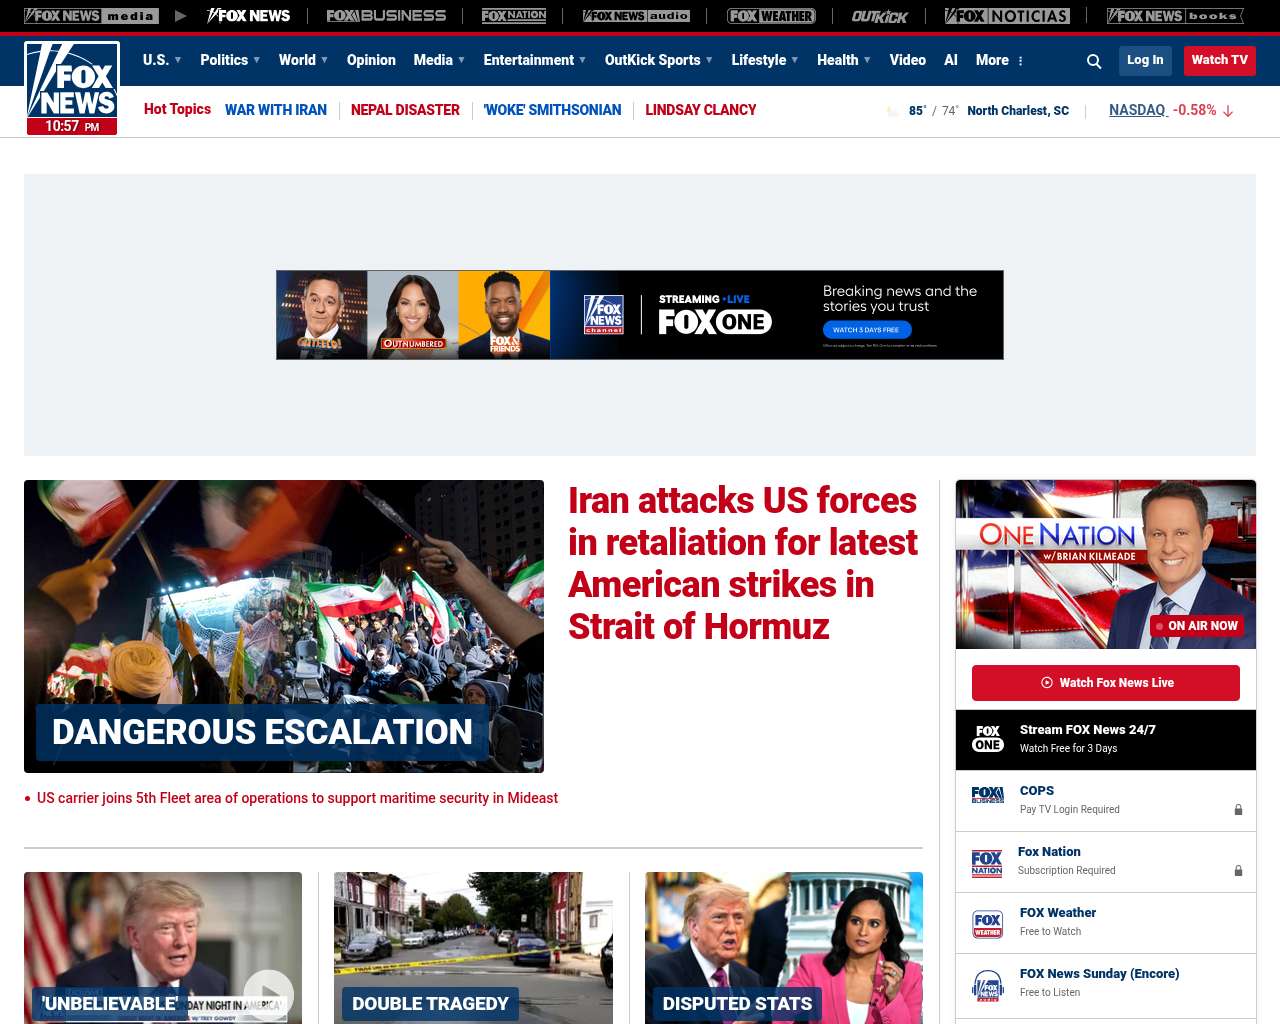Open Fox News Books logo in top bar
This screenshot has height=1024, width=1280.
pyautogui.click(x=1175, y=16)
